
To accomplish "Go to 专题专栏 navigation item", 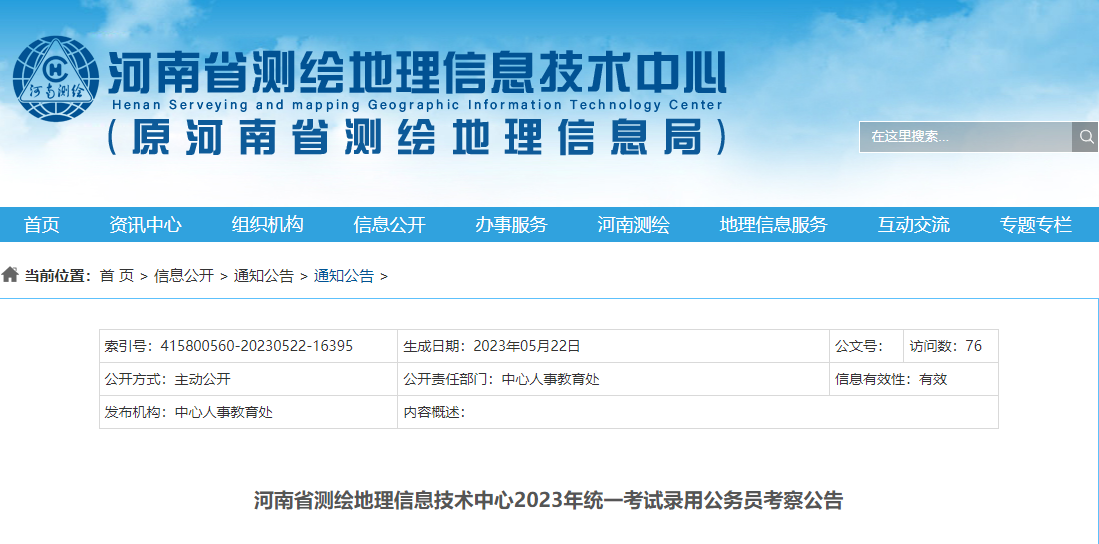I will tap(1036, 225).
